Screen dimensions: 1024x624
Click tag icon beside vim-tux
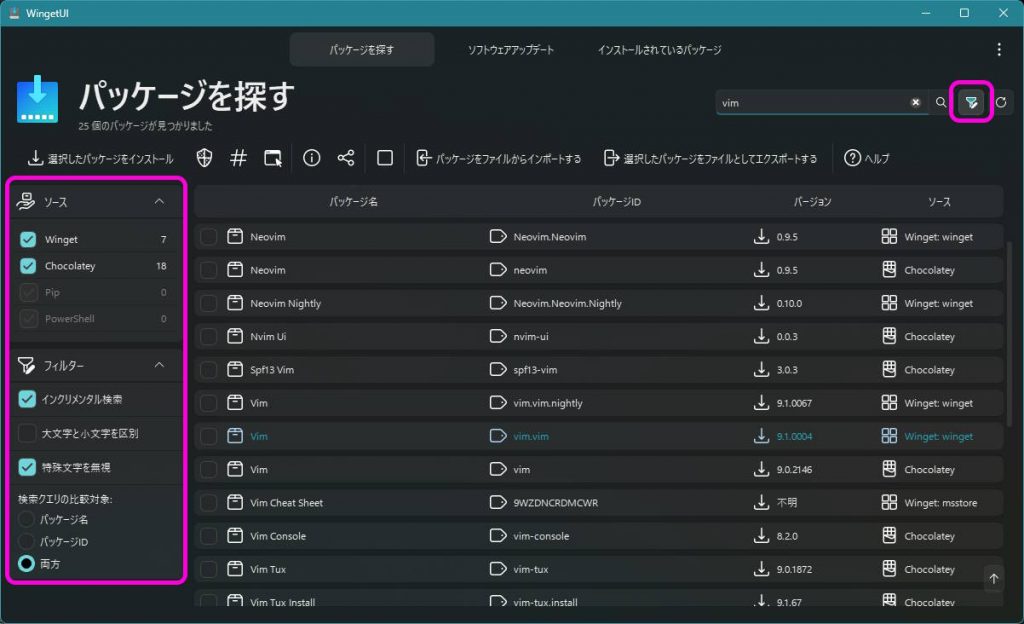[498, 569]
